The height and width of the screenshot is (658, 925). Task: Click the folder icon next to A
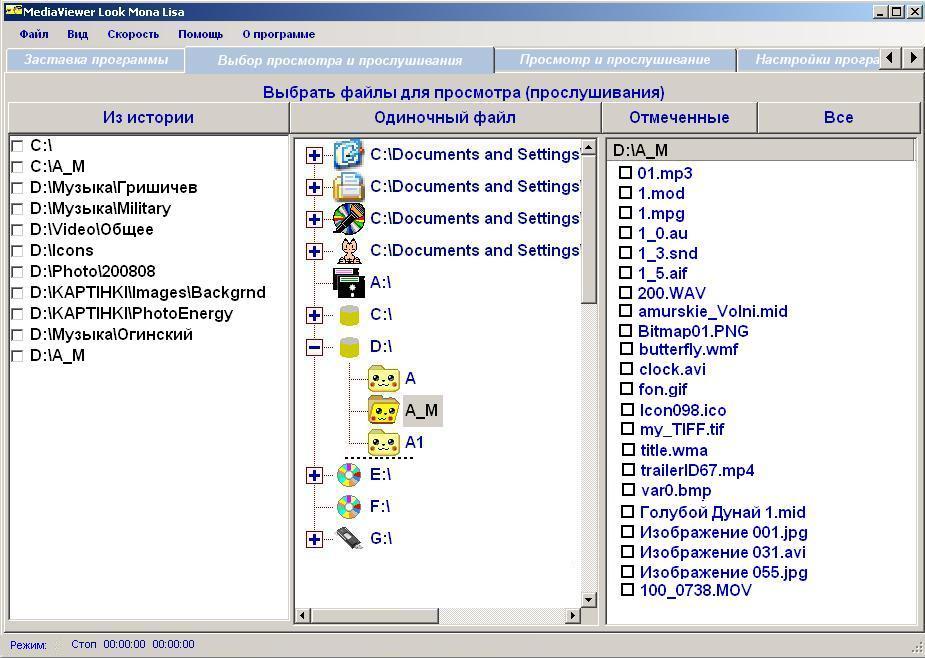383,379
